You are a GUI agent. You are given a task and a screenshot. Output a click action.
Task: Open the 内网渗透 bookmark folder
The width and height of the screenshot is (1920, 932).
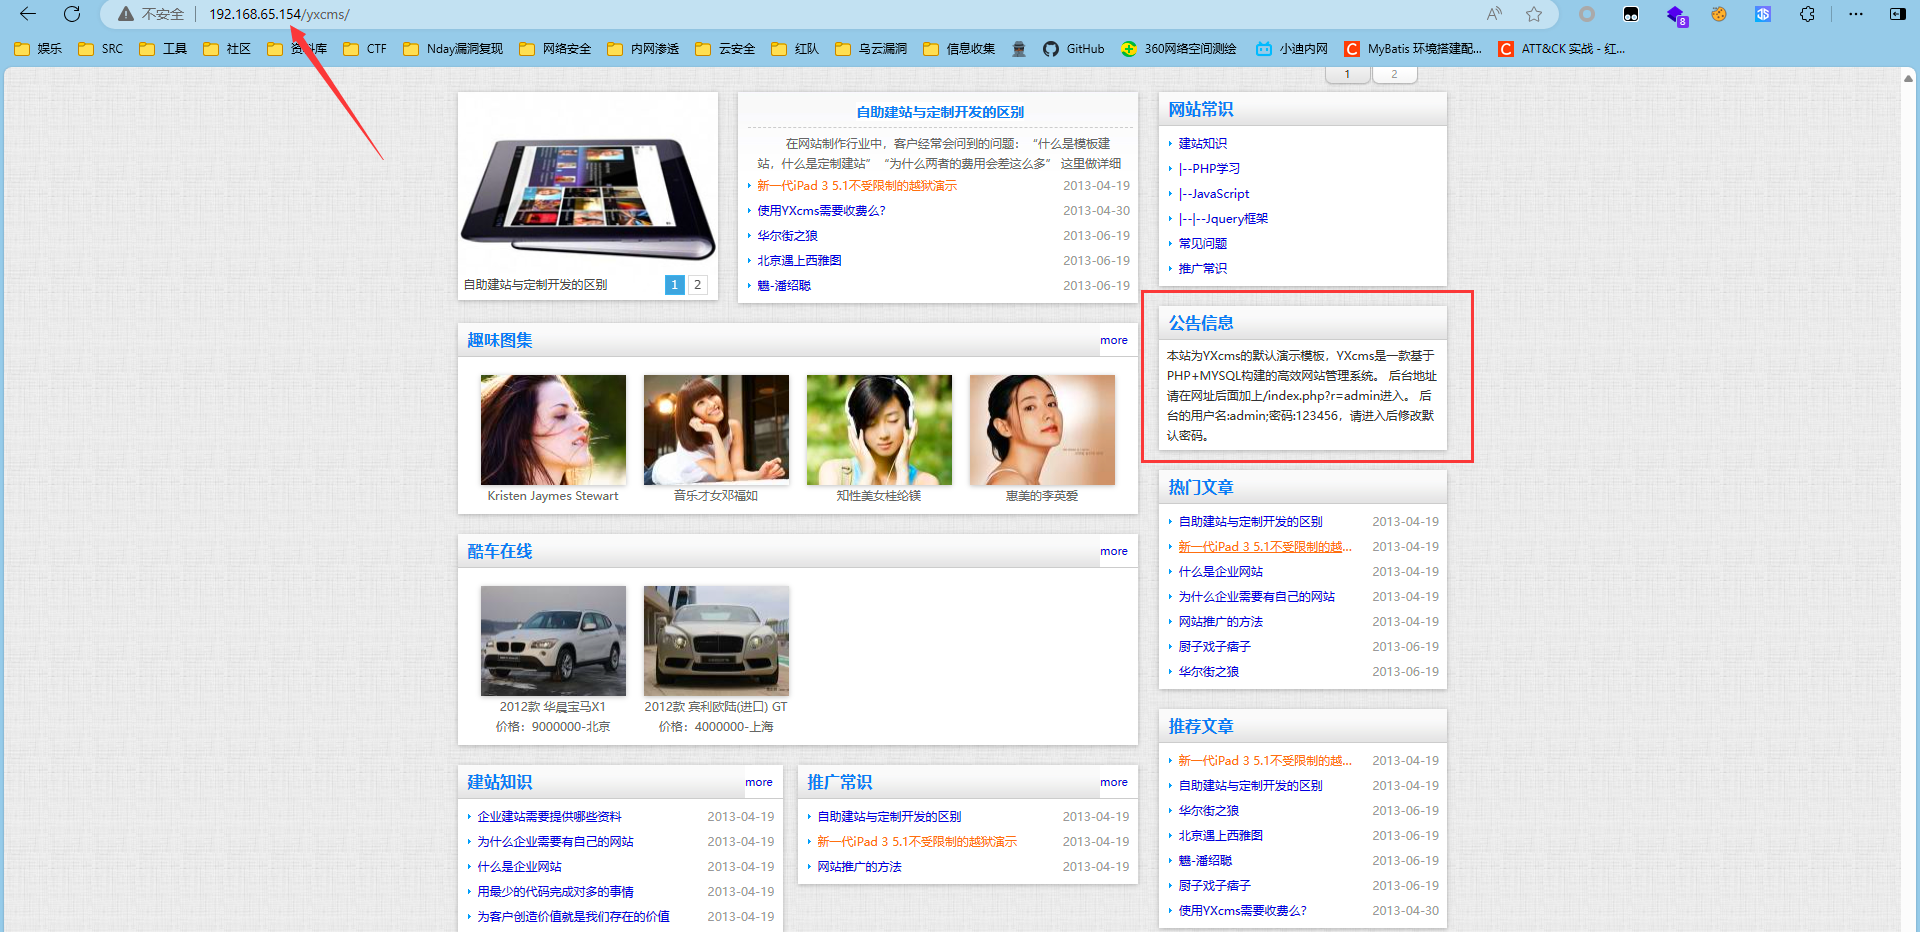[643, 49]
